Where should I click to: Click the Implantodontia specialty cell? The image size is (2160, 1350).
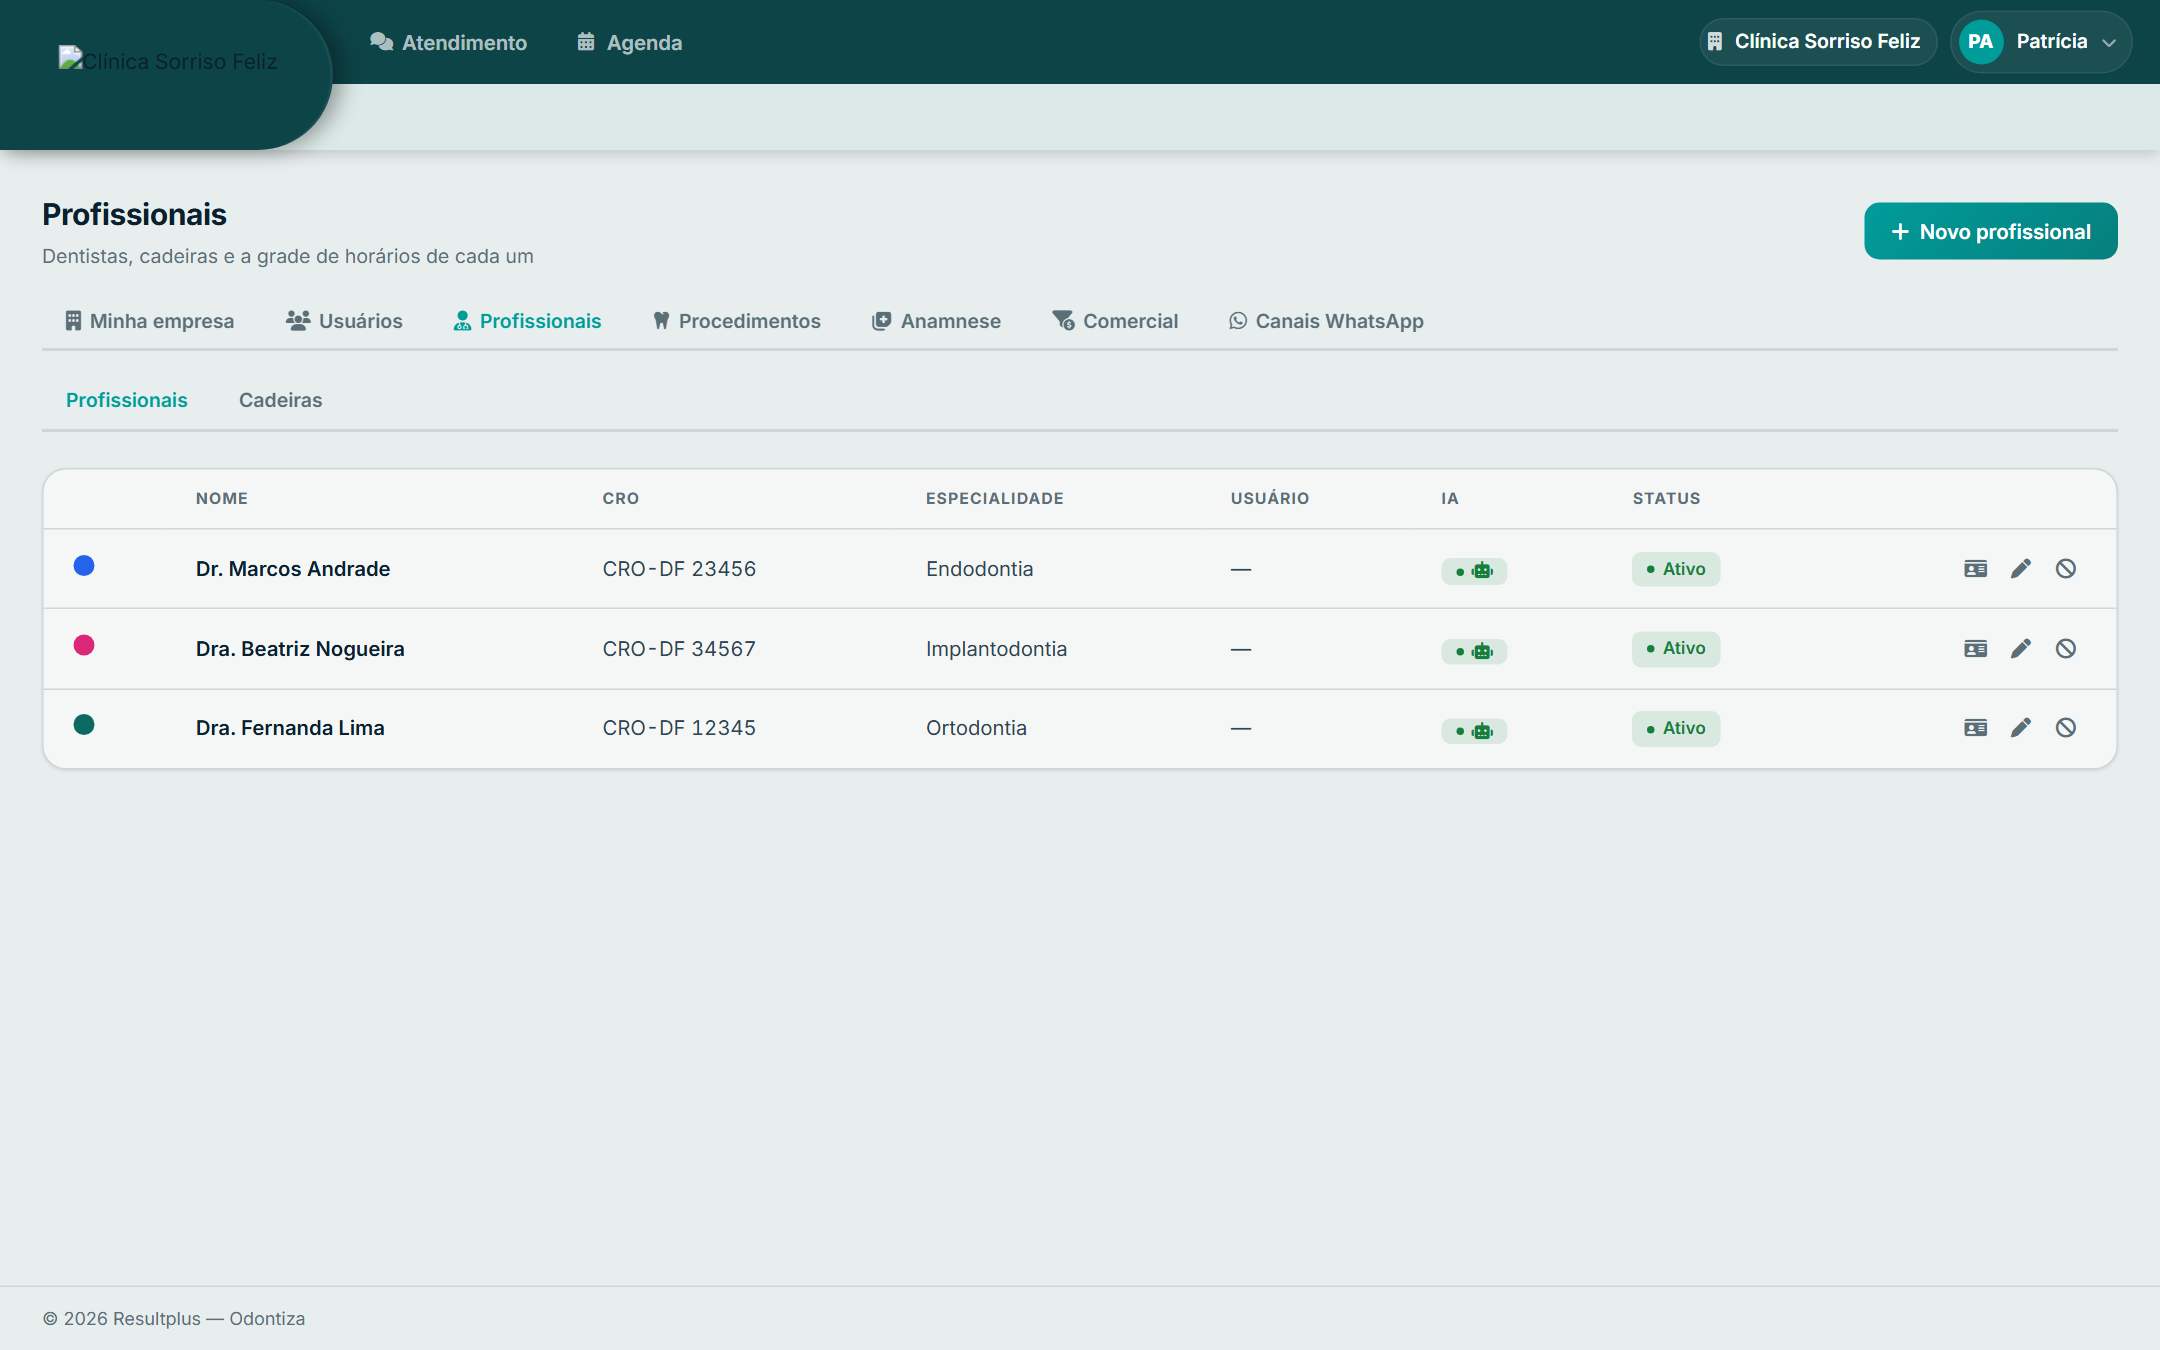pos(996,649)
